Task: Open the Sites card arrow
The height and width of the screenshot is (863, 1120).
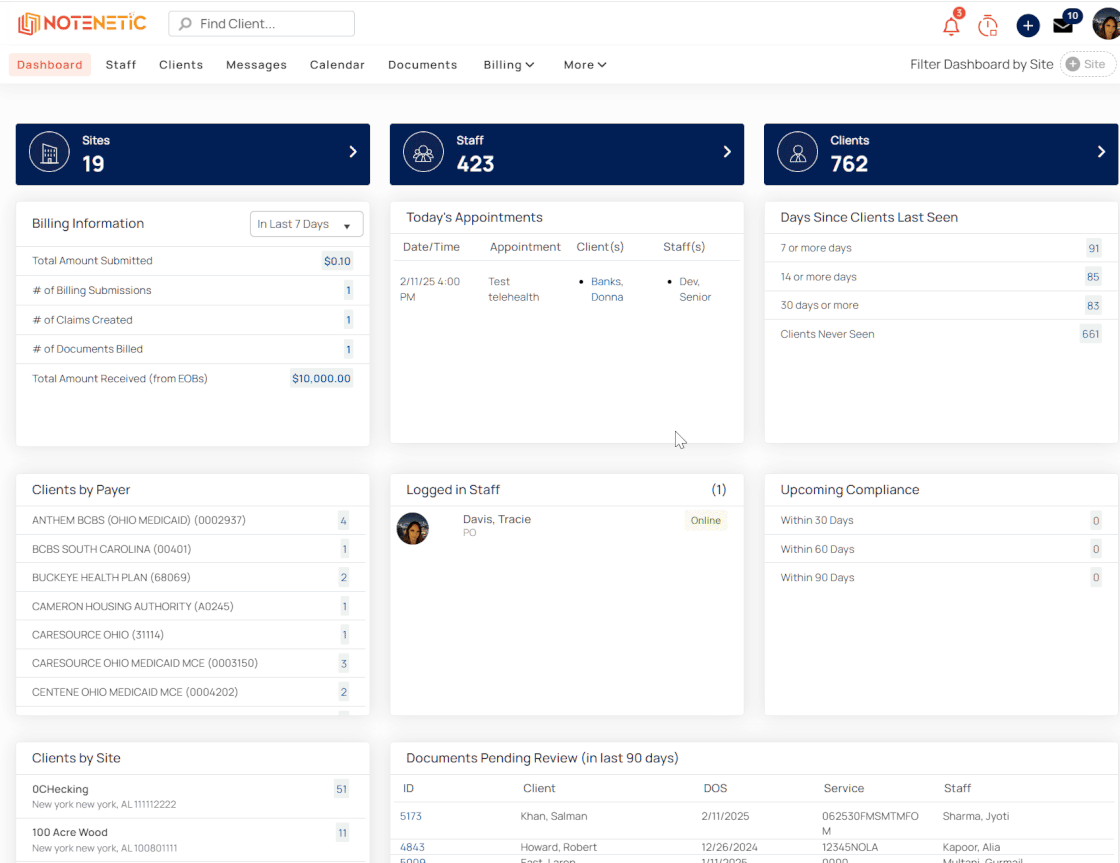Action: 353,152
